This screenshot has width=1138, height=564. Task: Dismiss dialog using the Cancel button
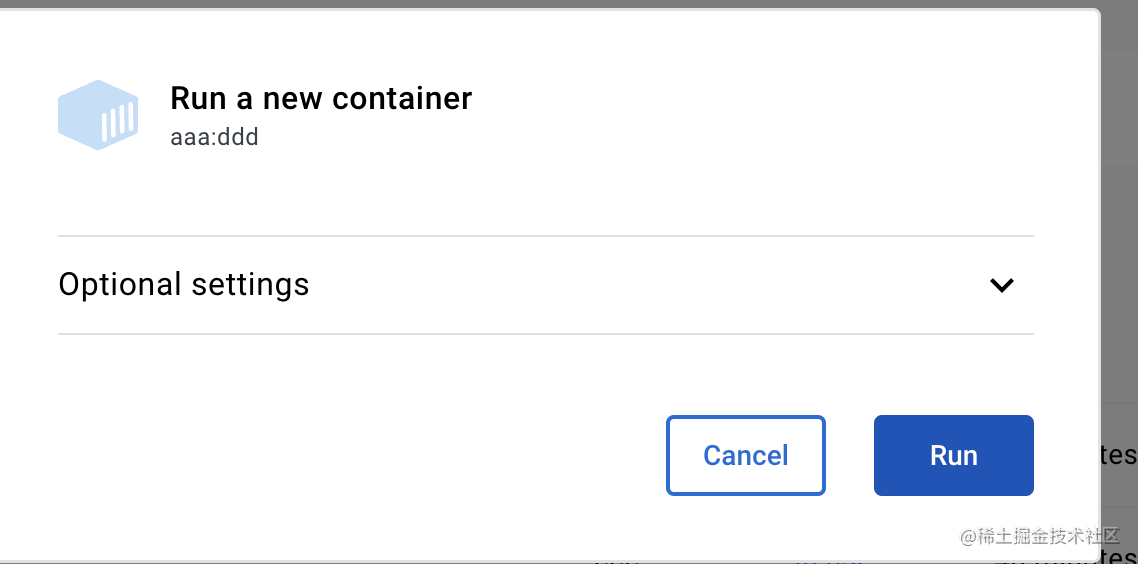point(745,456)
